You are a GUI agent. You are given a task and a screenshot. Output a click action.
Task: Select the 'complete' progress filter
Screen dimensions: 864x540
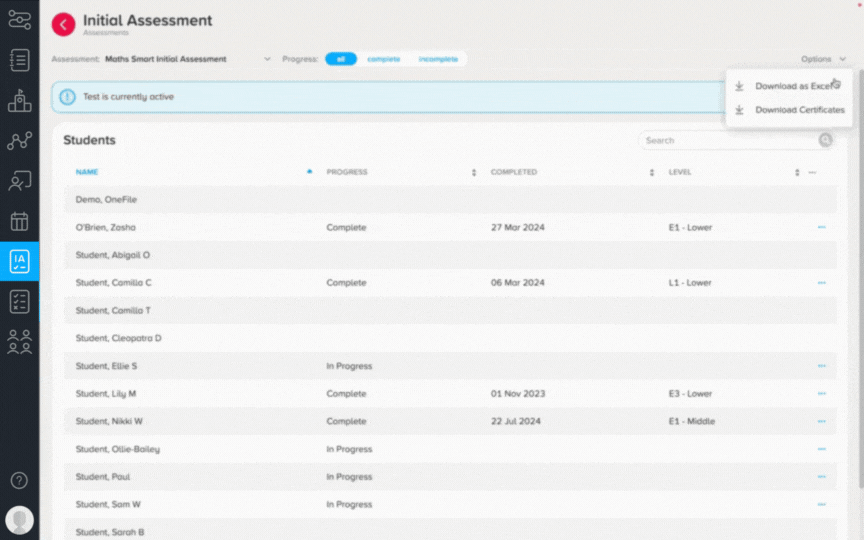click(x=384, y=59)
